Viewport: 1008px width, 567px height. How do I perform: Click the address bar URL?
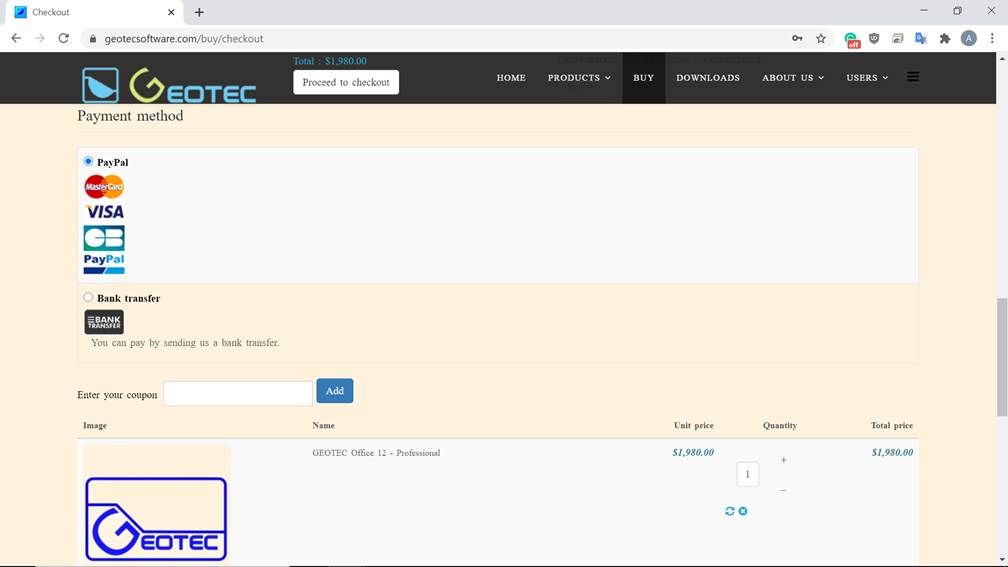(184, 39)
